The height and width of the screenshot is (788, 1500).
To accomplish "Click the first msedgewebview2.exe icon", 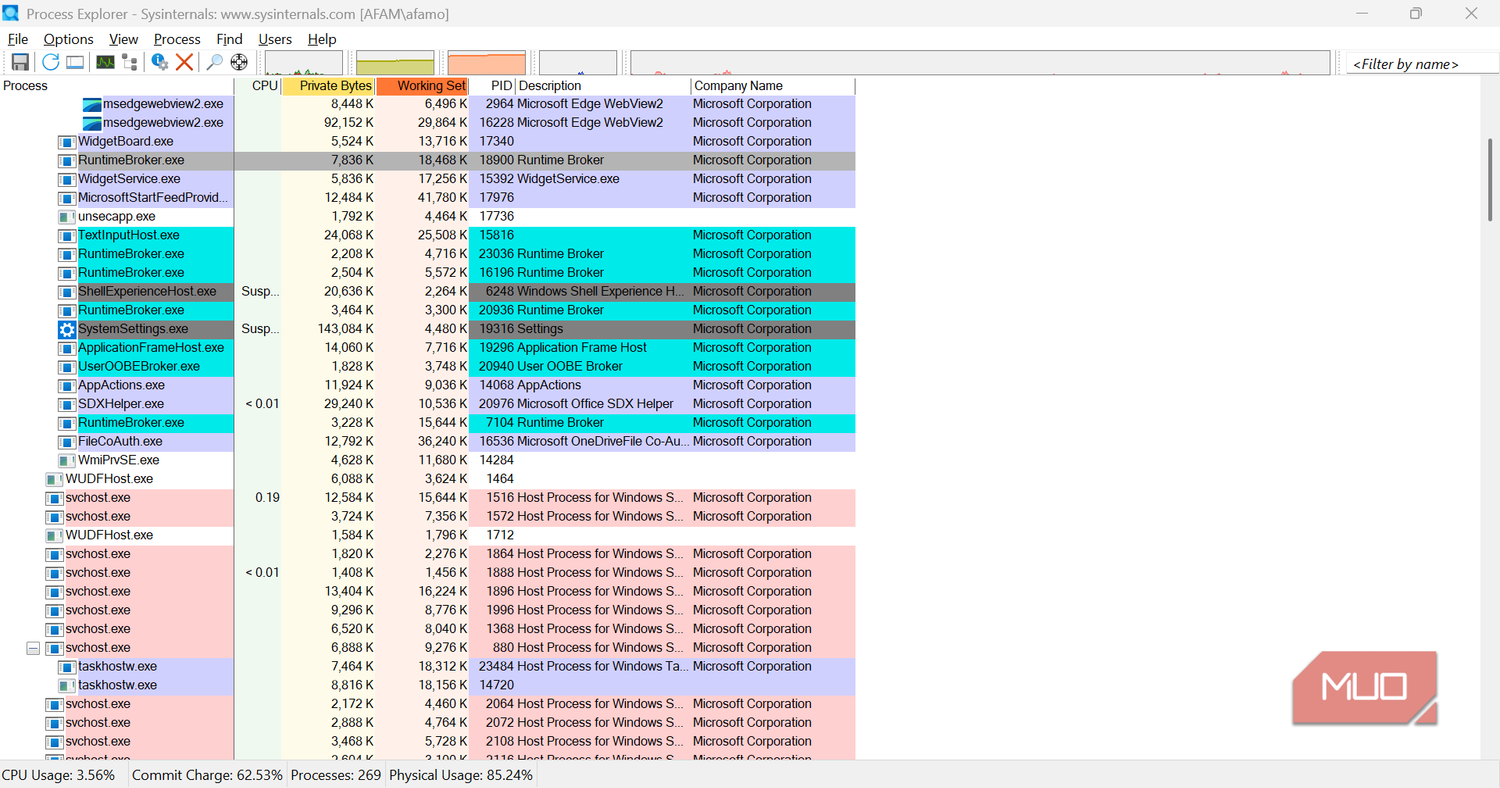I will pyautogui.click(x=92, y=104).
